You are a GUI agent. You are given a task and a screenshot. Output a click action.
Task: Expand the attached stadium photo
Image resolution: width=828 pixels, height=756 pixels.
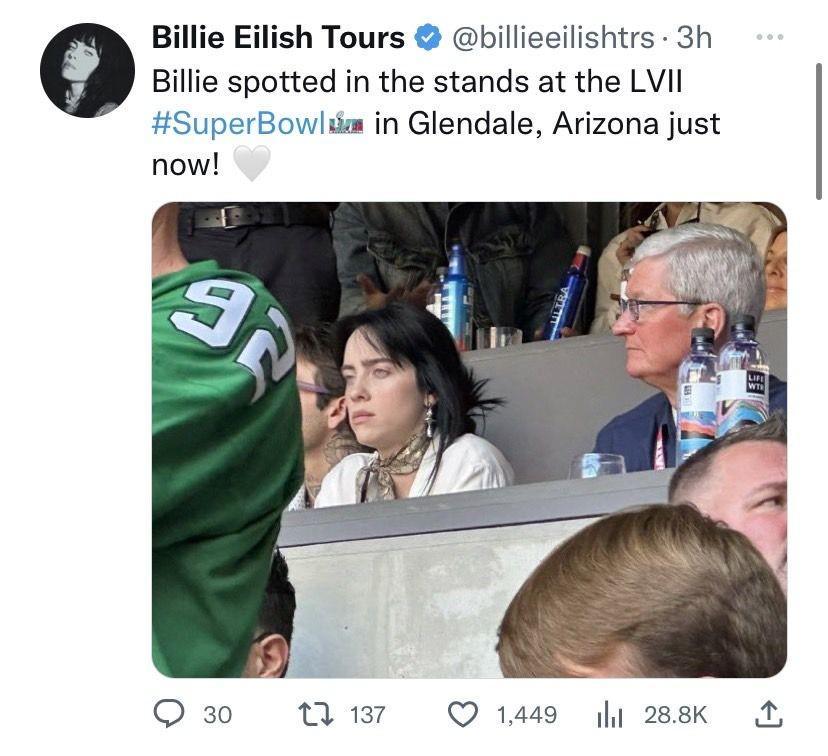coord(469,440)
